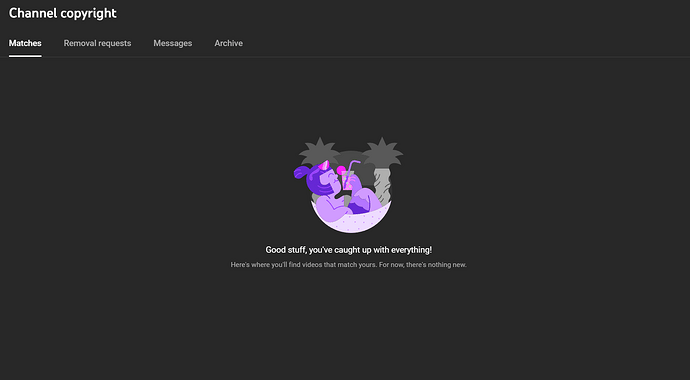
Task: Switch to the Matches tab
Action: (25, 43)
